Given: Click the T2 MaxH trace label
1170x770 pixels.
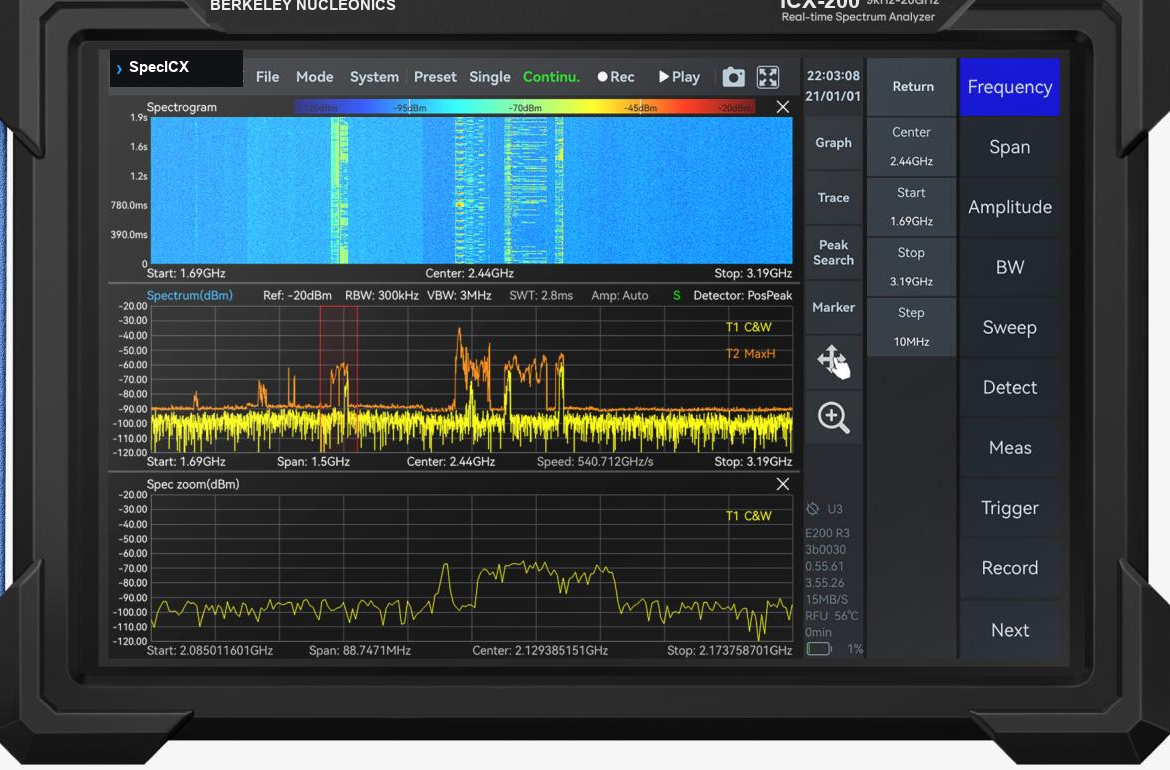Looking at the screenshot, I should 750,354.
